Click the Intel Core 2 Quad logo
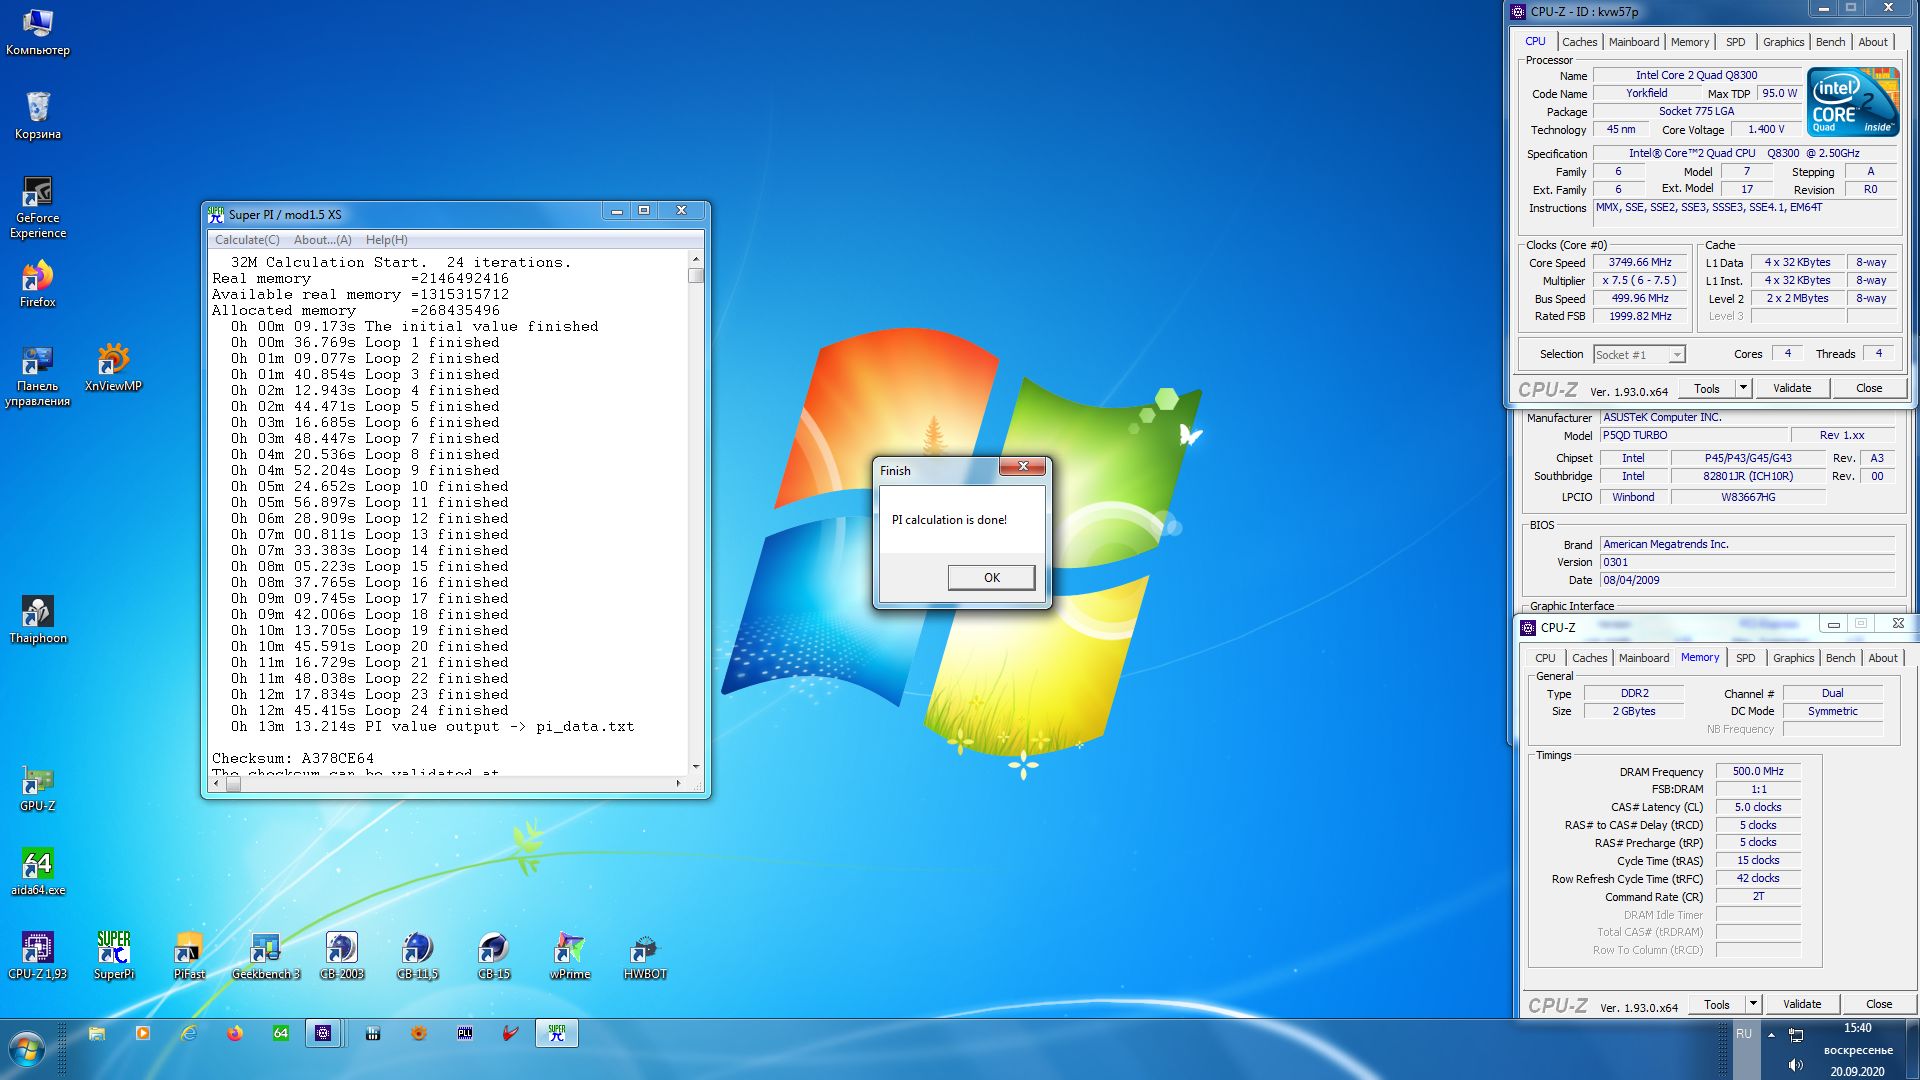The image size is (1920, 1080). point(1853,101)
